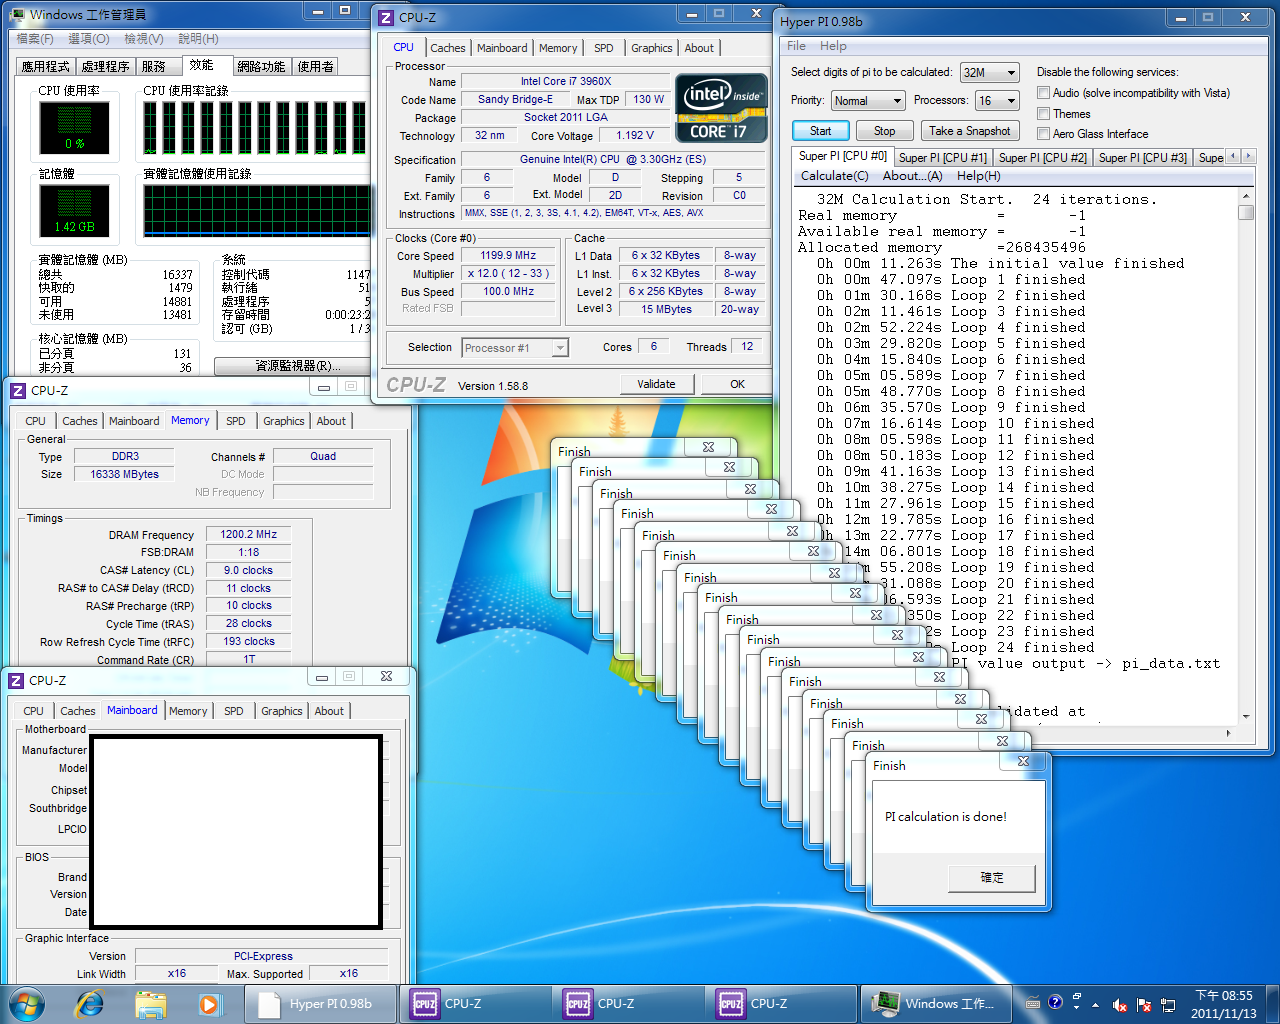Launch Windows Media Player from taskbar
Image resolution: width=1280 pixels, height=1024 pixels.
(208, 1003)
